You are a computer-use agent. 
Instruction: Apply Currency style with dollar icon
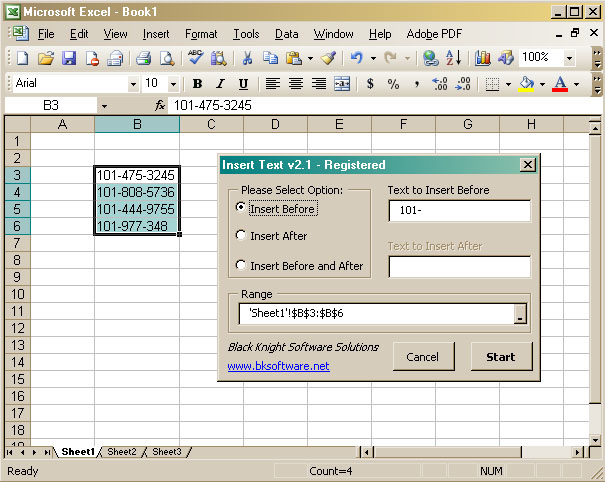click(371, 84)
